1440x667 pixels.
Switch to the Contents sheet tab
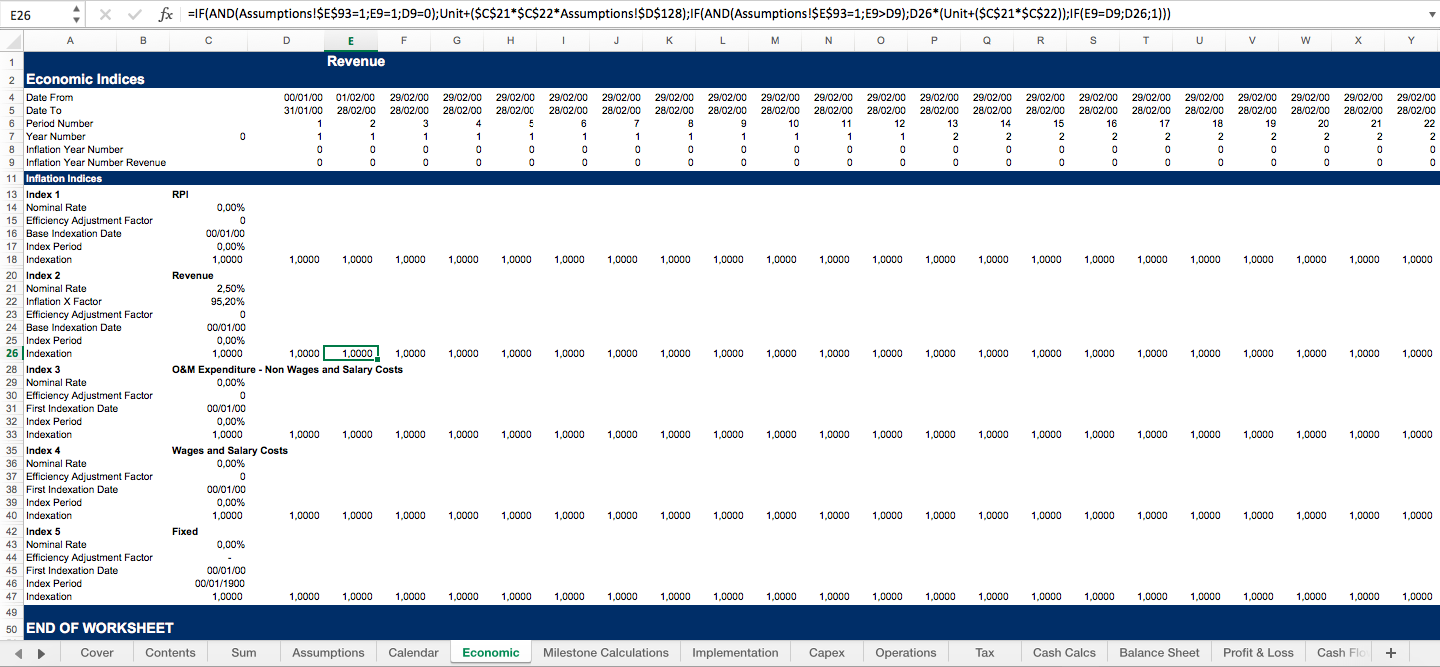click(170, 653)
